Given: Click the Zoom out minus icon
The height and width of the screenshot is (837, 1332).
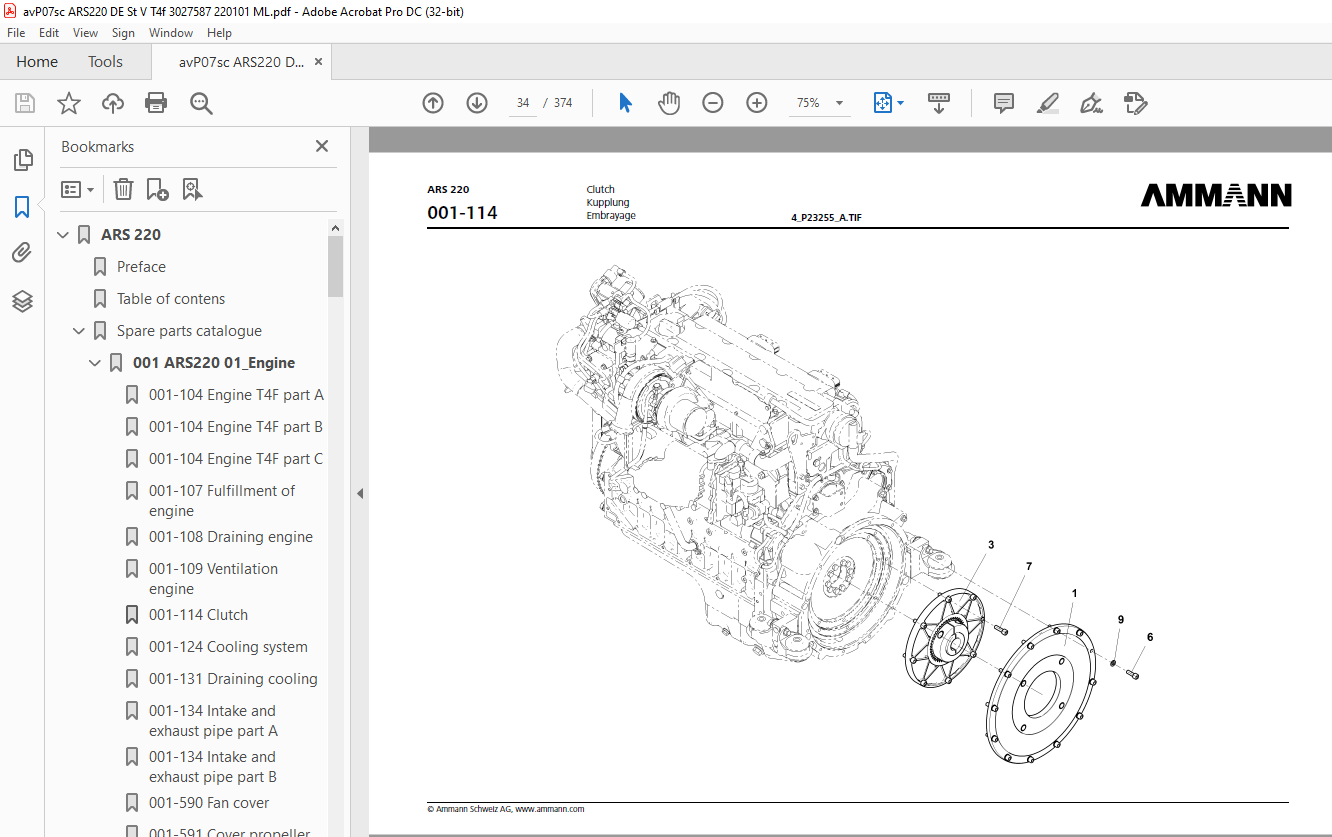Looking at the screenshot, I should point(713,103).
